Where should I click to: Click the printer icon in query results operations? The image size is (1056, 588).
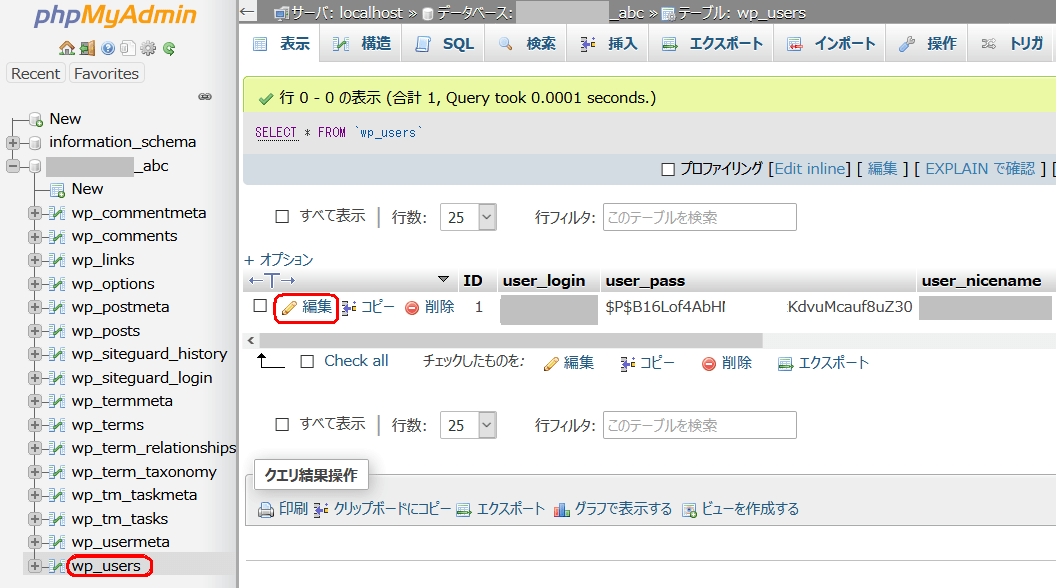[266, 510]
